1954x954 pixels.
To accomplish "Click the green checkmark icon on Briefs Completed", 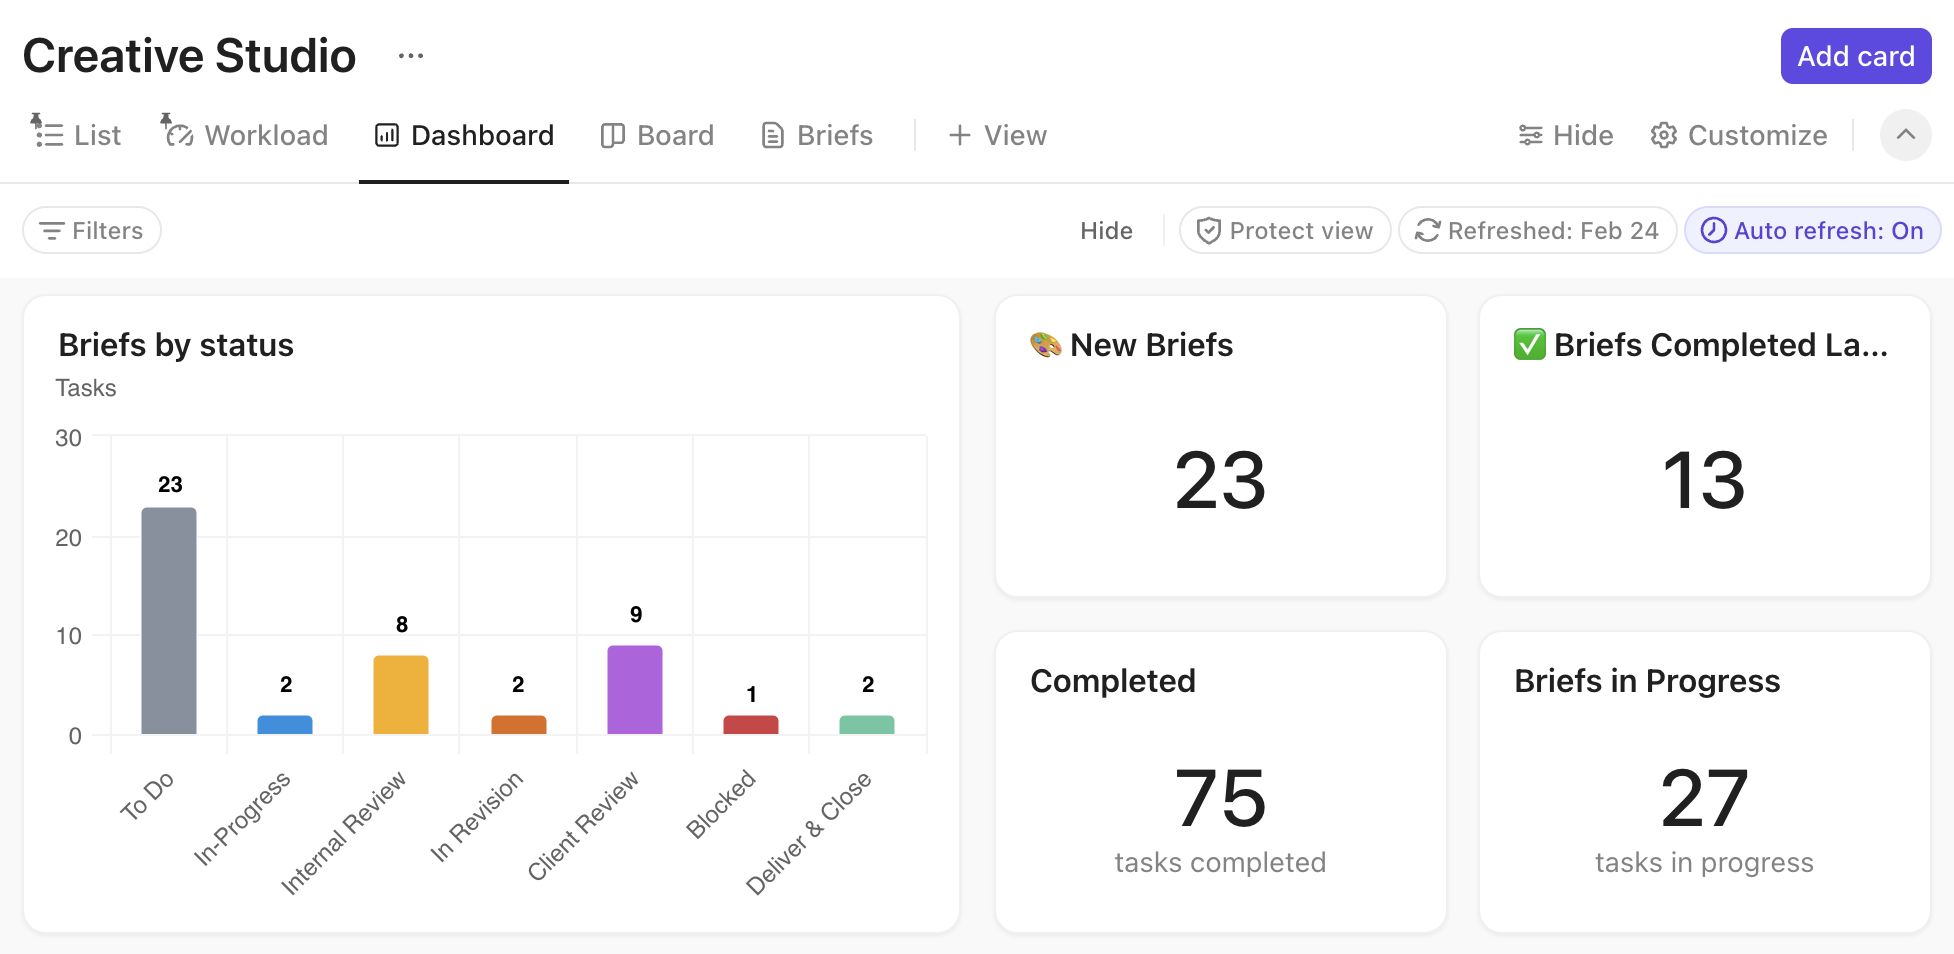I will pyautogui.click(x=1529, y=345).
